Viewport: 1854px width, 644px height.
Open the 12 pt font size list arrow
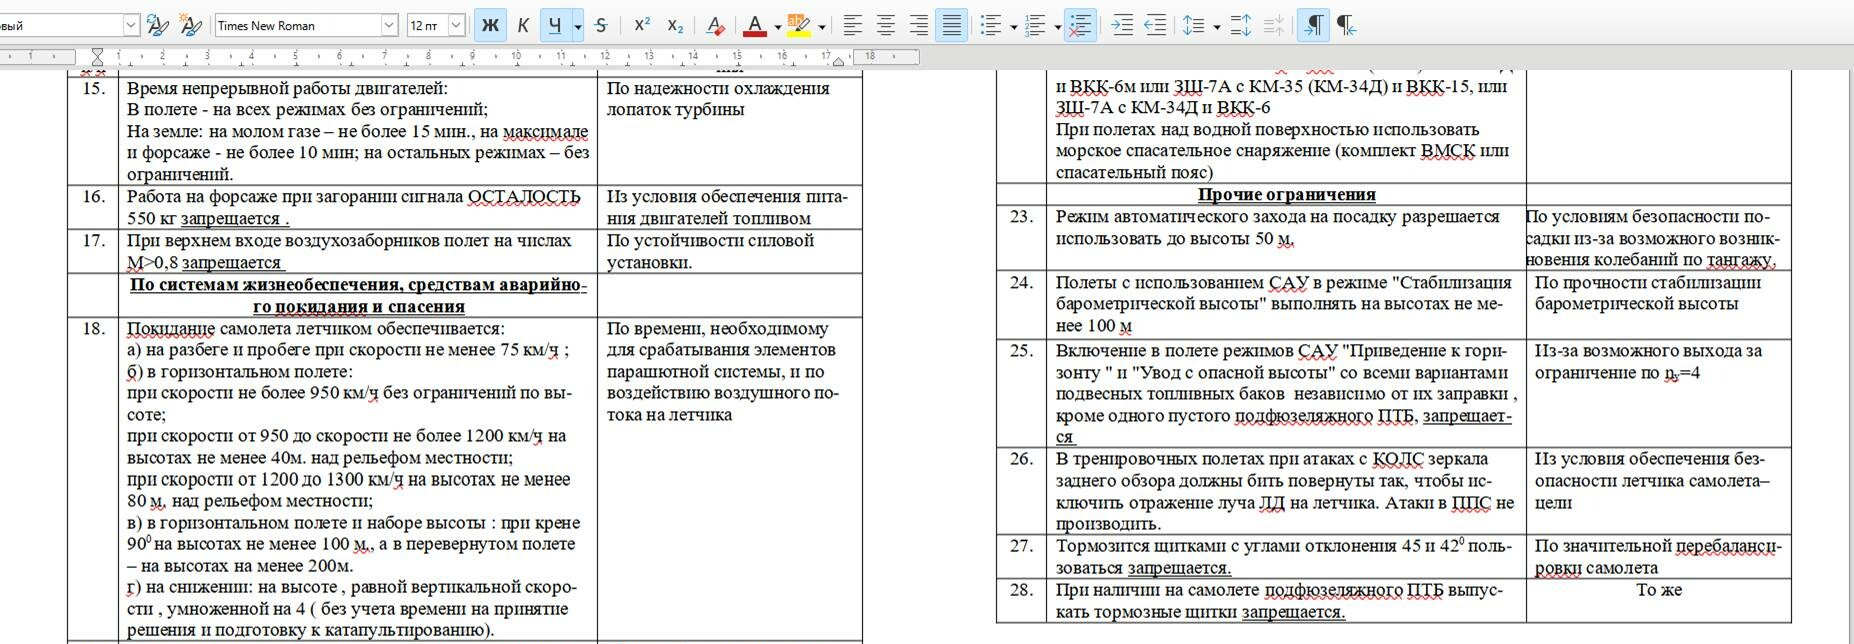point(457,25)
